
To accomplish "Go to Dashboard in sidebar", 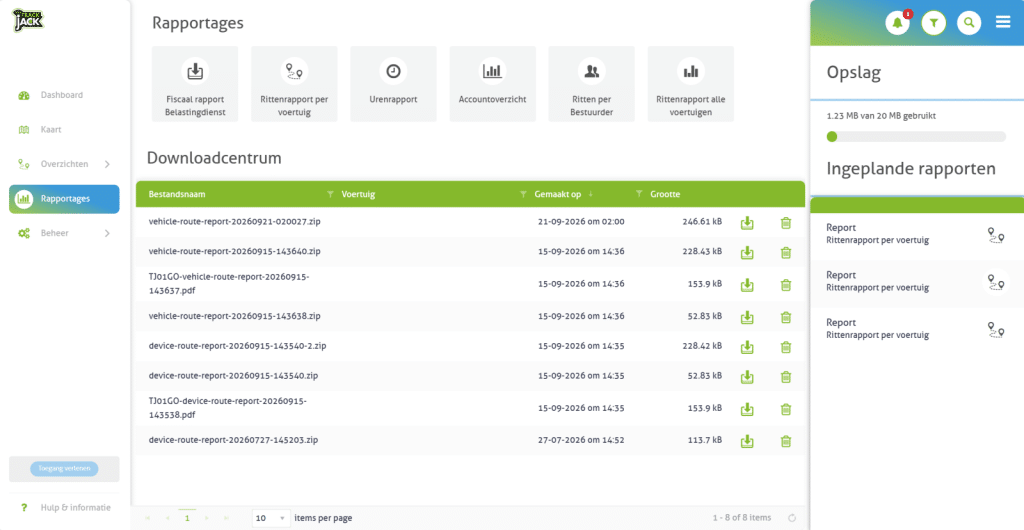I will 64,95.
